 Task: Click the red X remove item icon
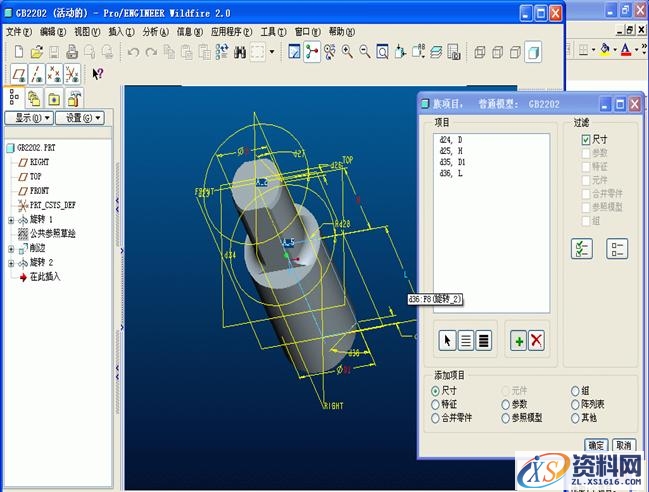click(536, 341)
